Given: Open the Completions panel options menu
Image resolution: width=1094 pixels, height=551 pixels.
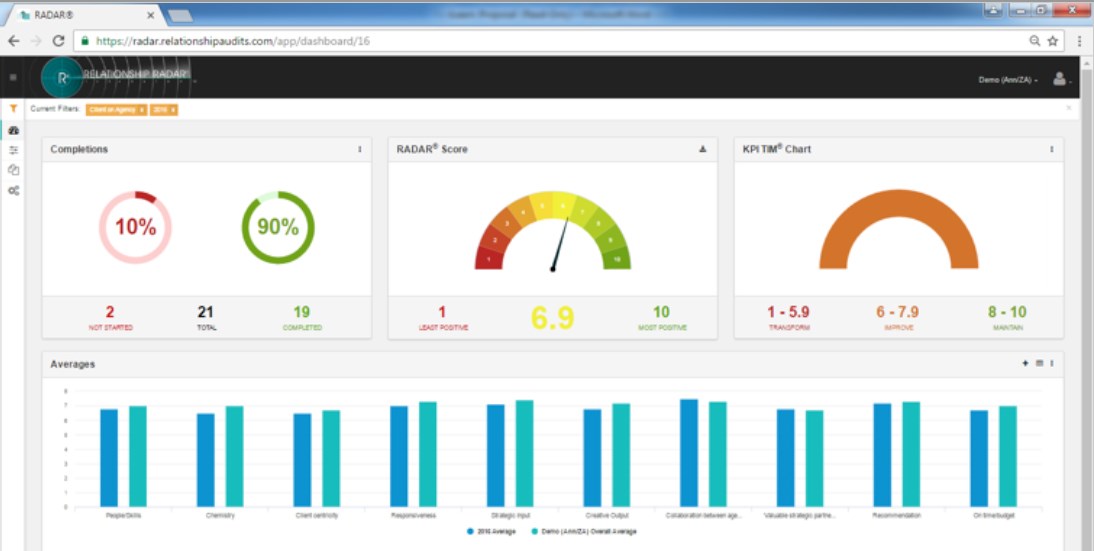Looking at the screenshot, I should pyautogui.click(x=360, y=149).
